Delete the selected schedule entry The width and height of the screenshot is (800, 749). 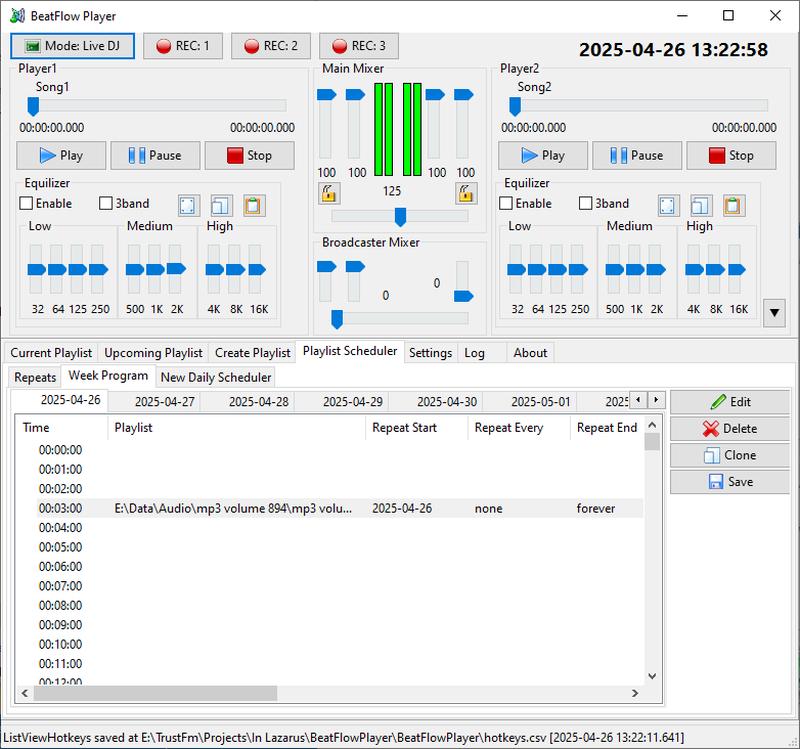pyautogui.click(x=730, y=429)
